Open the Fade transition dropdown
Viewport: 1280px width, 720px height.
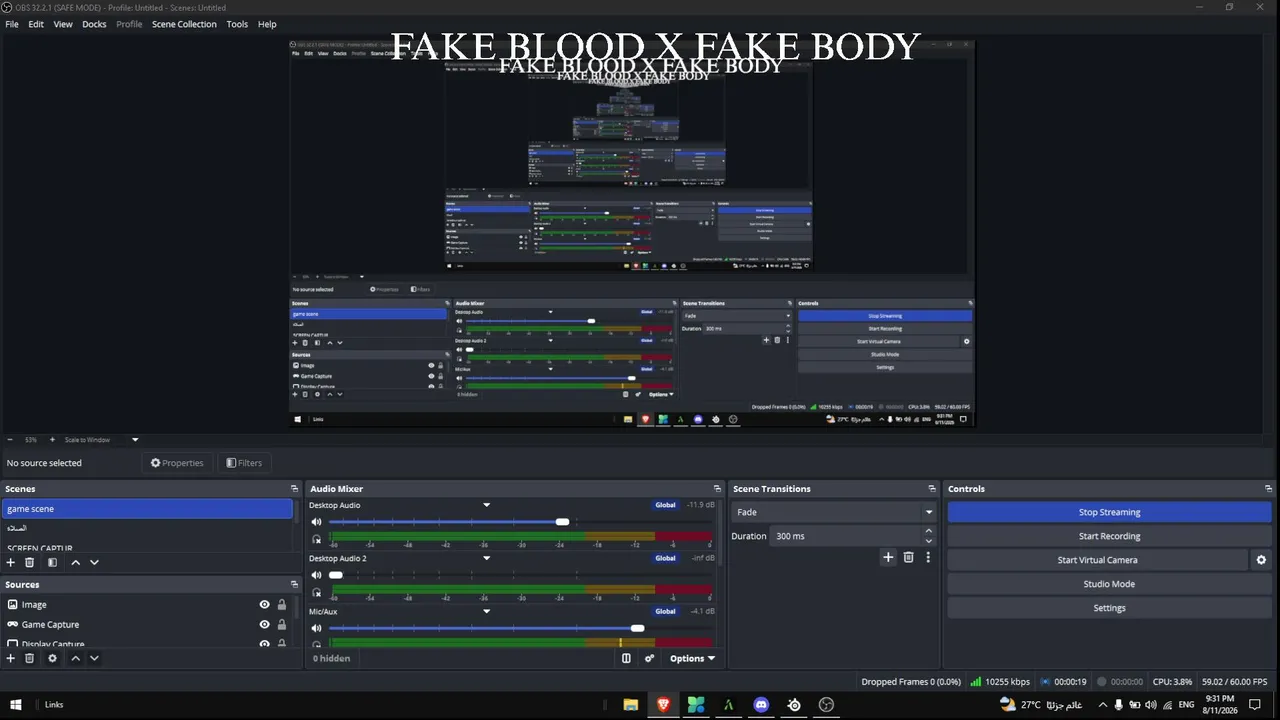[834, 512]
